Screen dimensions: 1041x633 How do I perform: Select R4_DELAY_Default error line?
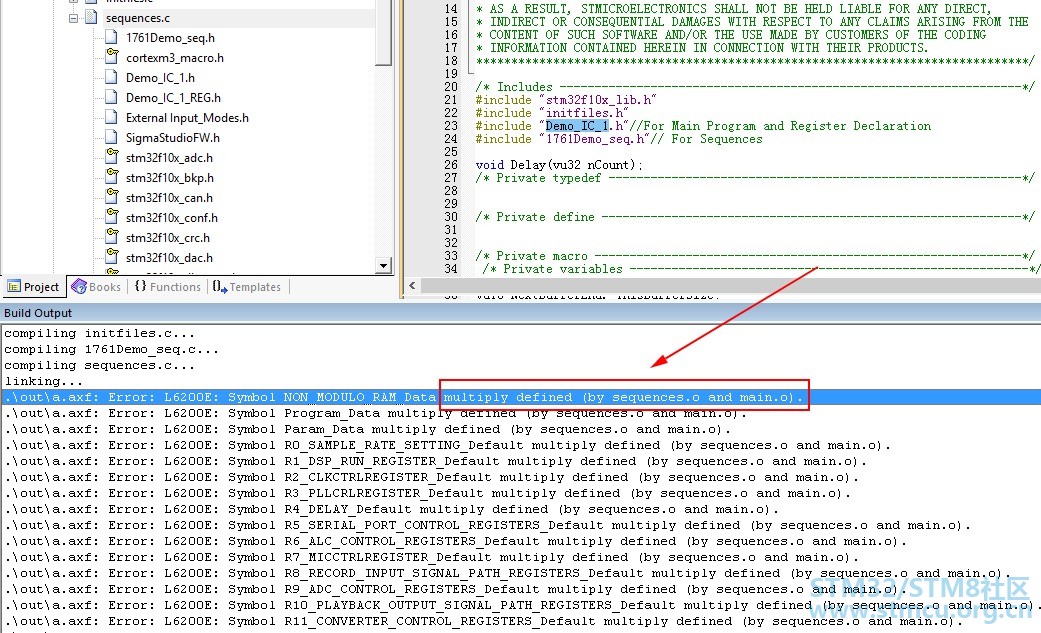pos(392,509)
